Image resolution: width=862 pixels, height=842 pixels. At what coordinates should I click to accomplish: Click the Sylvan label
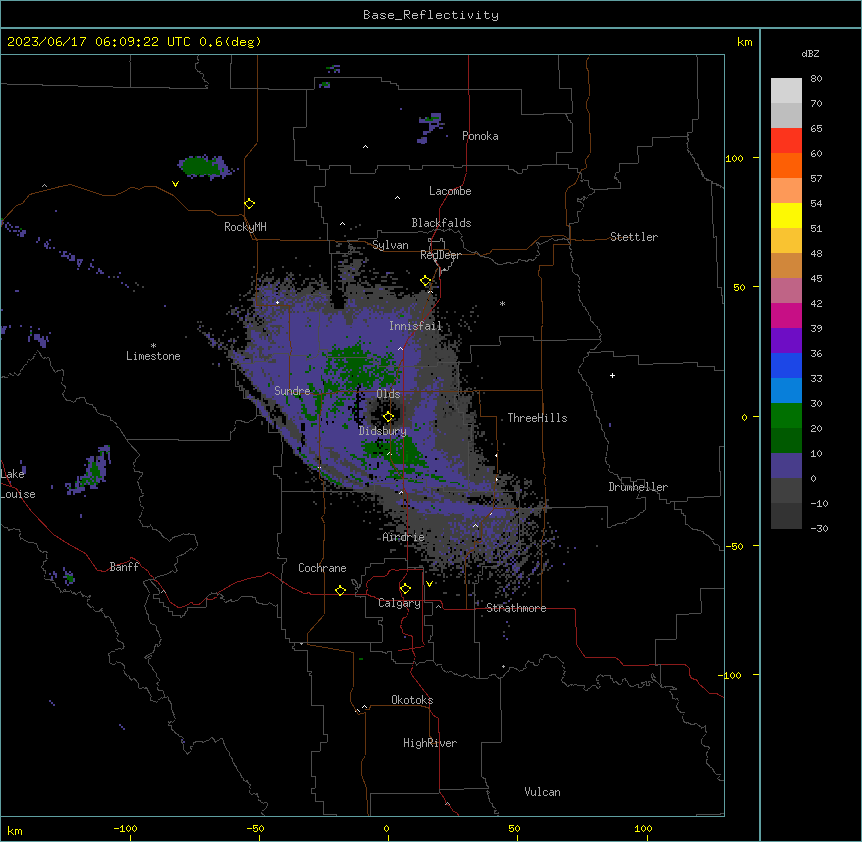390,245
